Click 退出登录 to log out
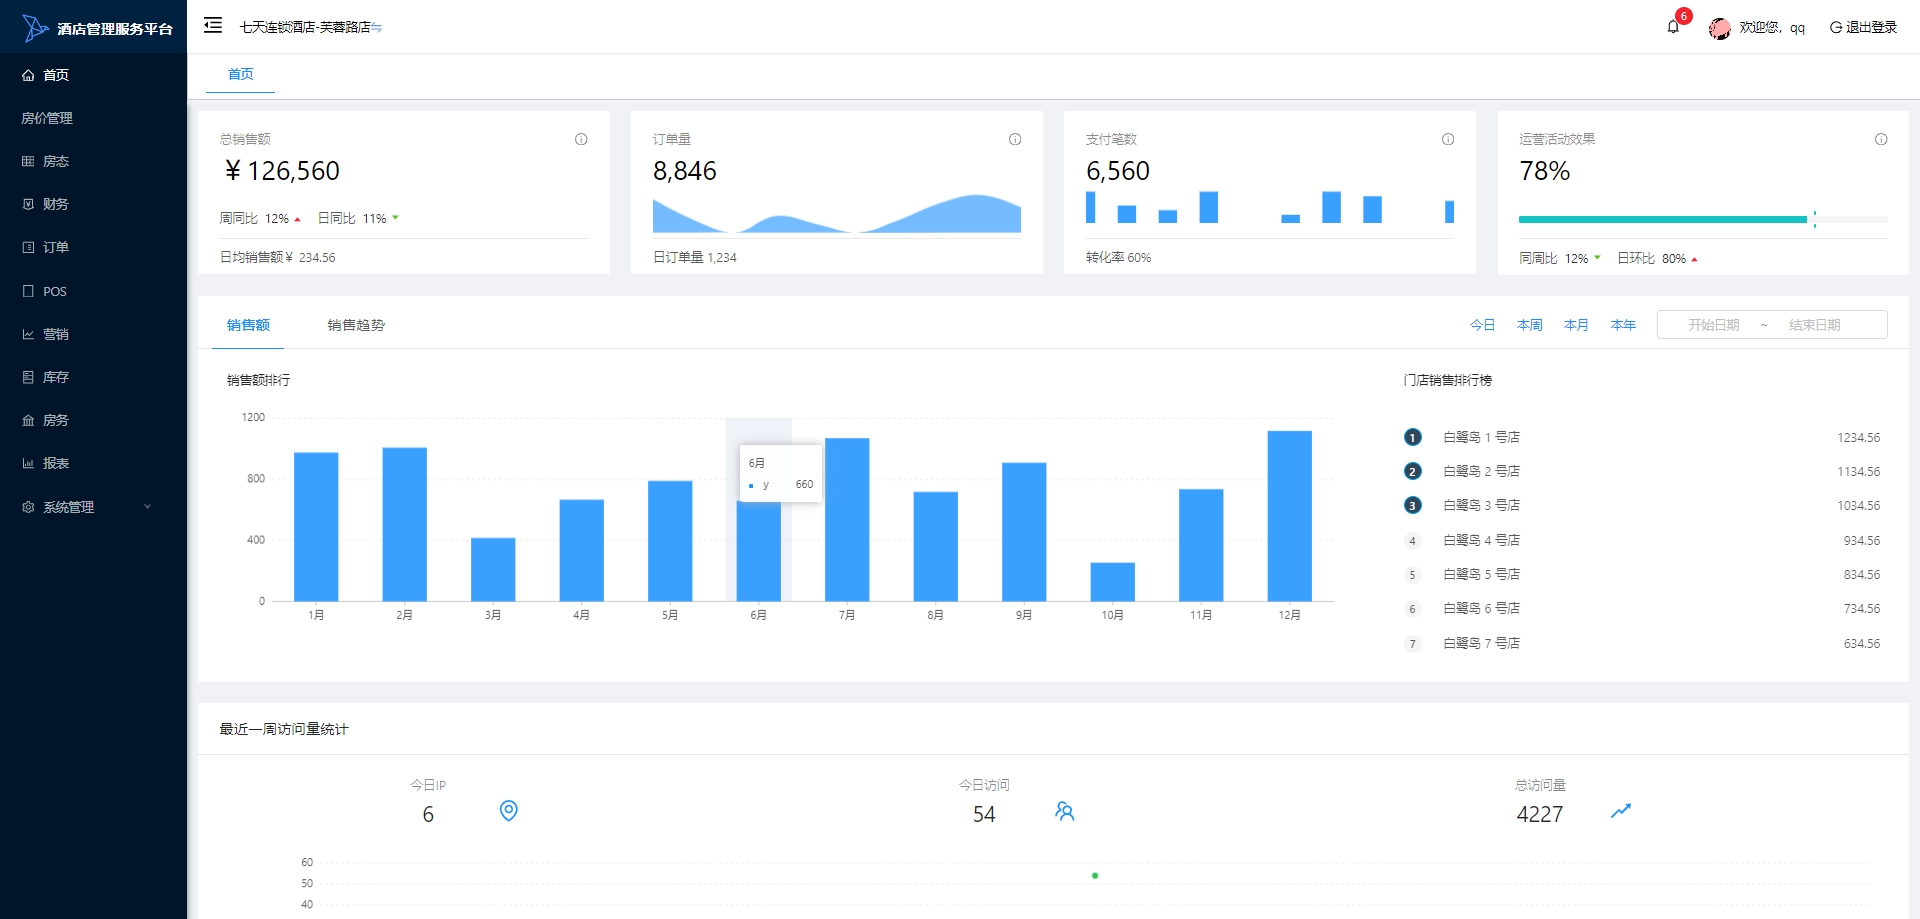The image size is (1920, 919). tap(1863, 27)
